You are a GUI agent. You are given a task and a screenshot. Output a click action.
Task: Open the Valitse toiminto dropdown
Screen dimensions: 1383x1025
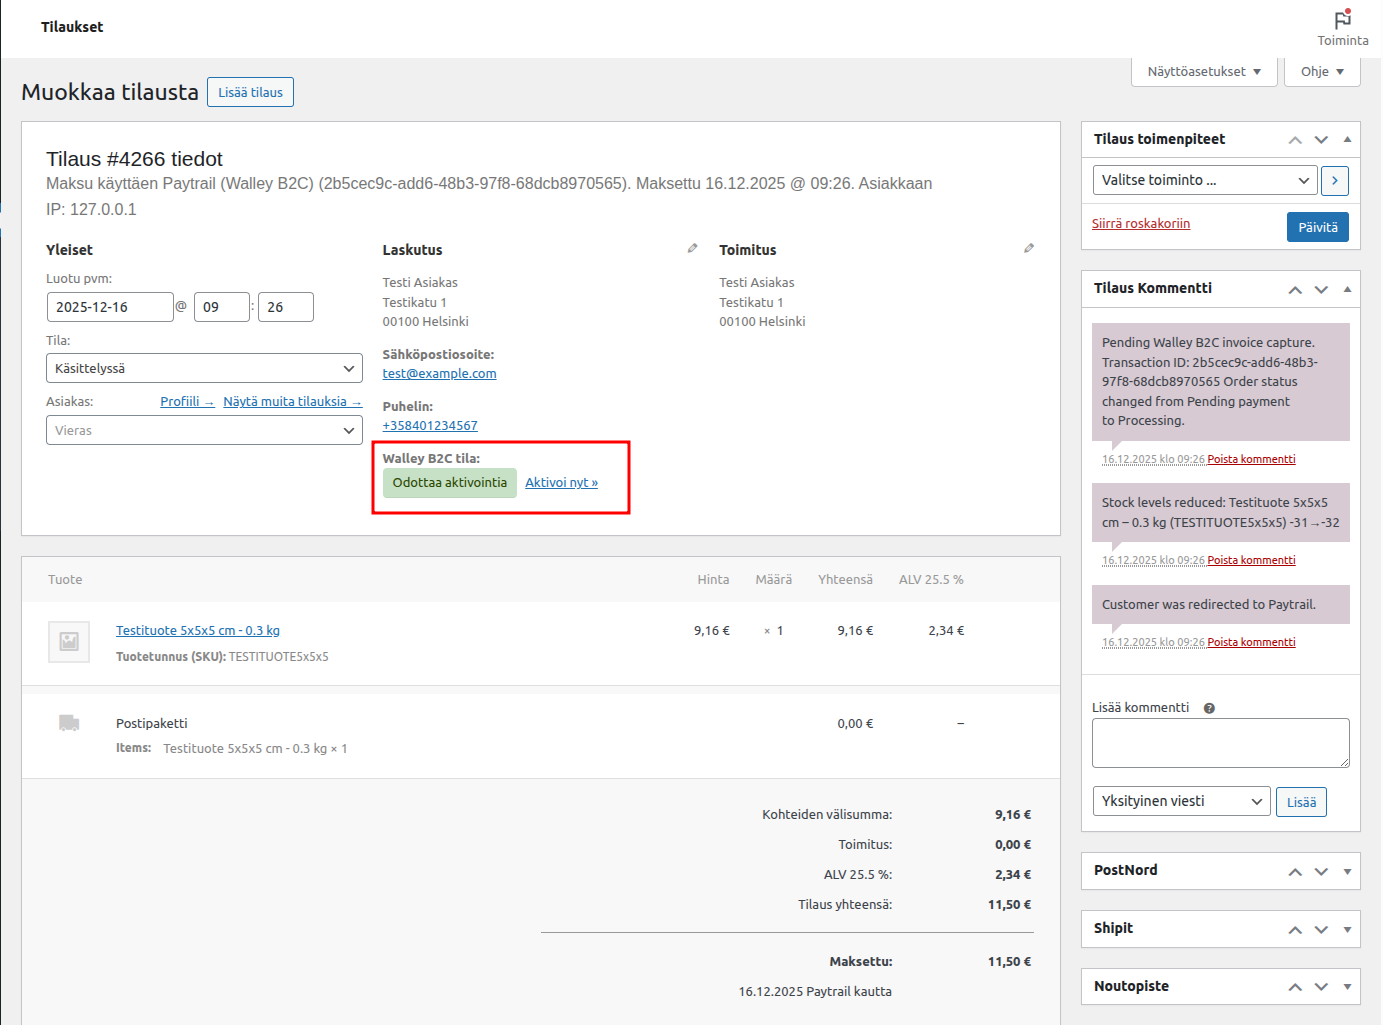[1205, 181]
